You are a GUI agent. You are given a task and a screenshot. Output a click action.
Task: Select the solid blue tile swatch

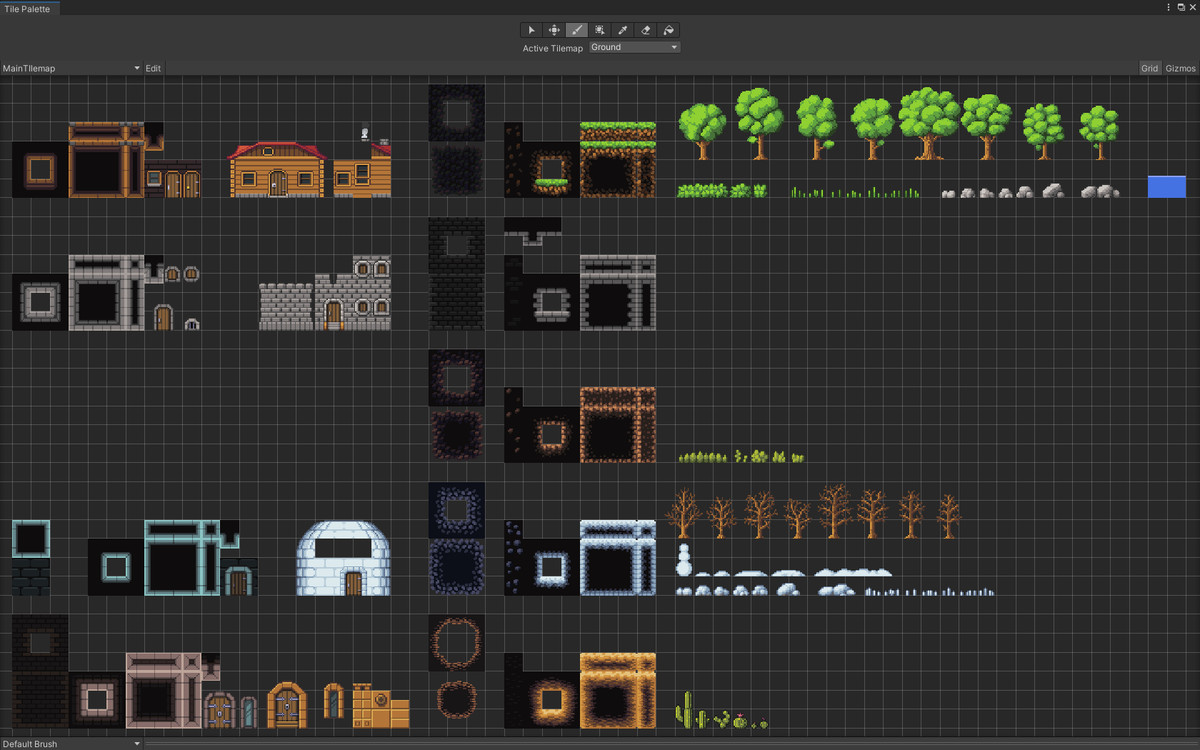click(1166, 186)
